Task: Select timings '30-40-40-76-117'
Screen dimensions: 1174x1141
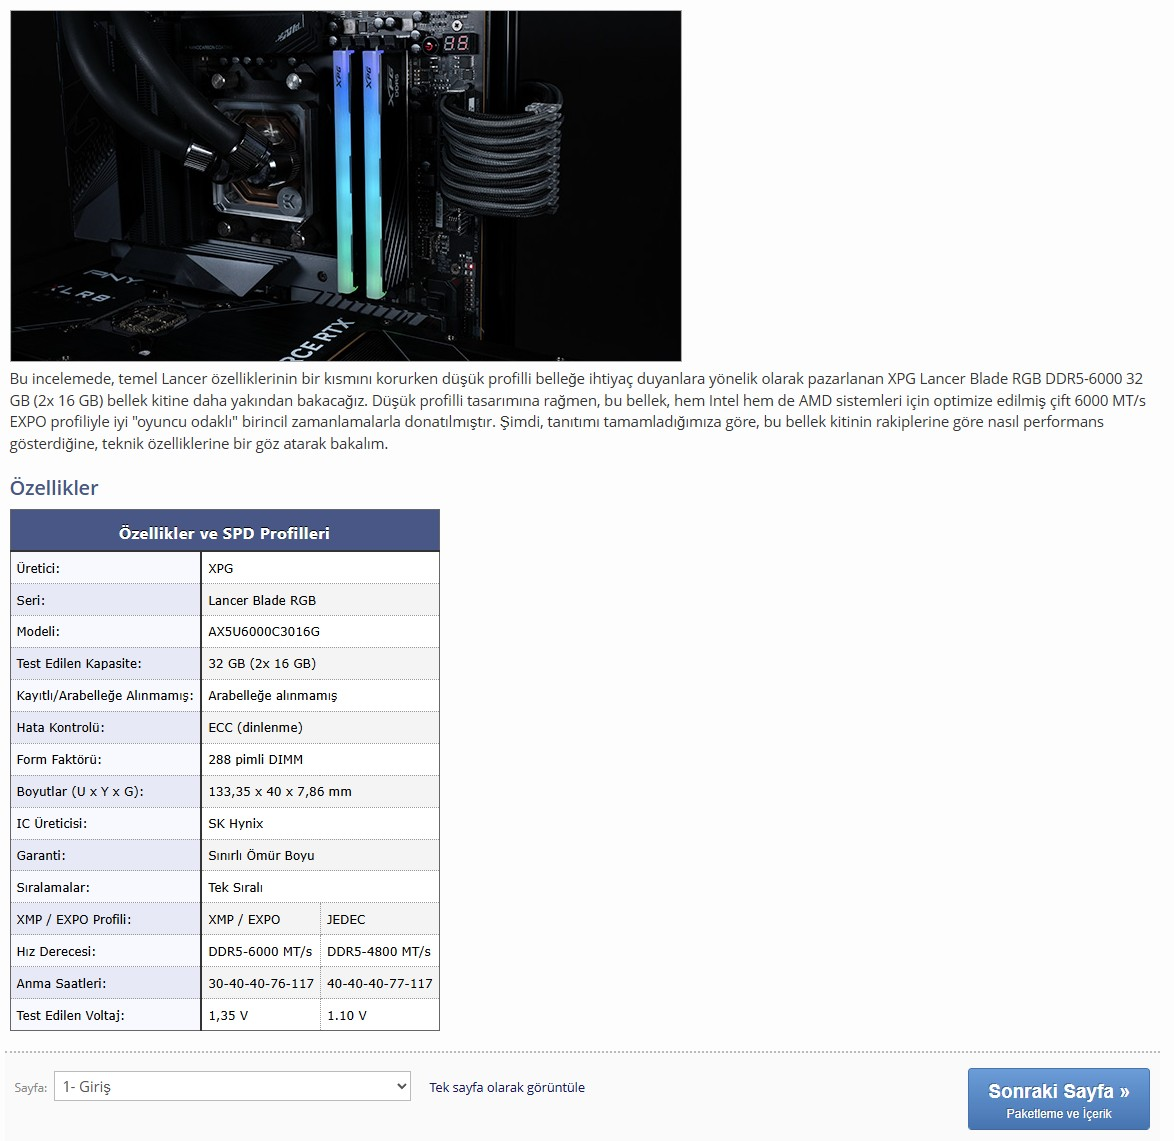Action: click(x=261, y=983)
